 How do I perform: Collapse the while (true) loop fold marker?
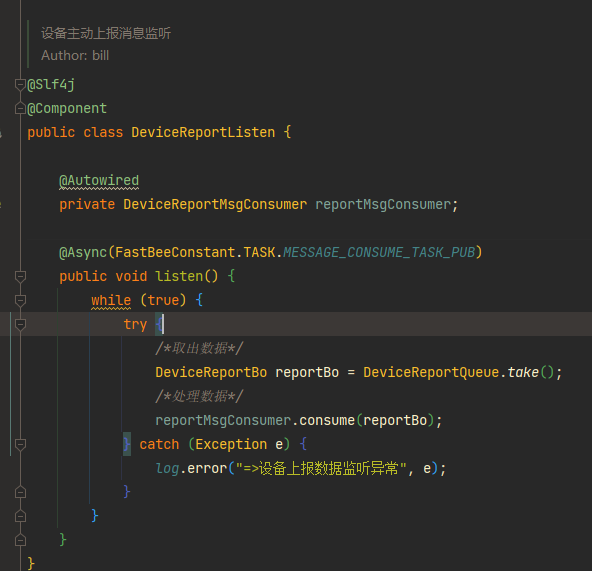click(x=20, y=301)
